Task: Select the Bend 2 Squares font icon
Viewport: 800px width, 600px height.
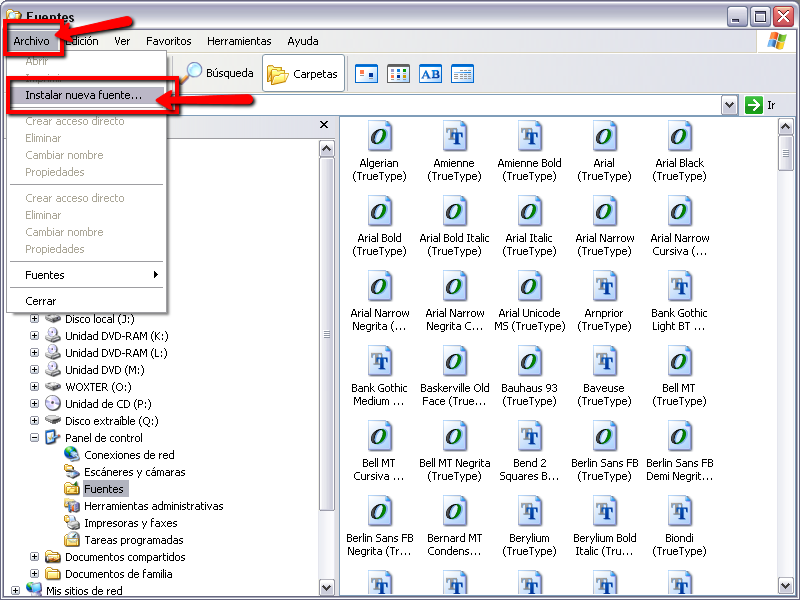Action: pyautogui.click(x=529, y=436)
